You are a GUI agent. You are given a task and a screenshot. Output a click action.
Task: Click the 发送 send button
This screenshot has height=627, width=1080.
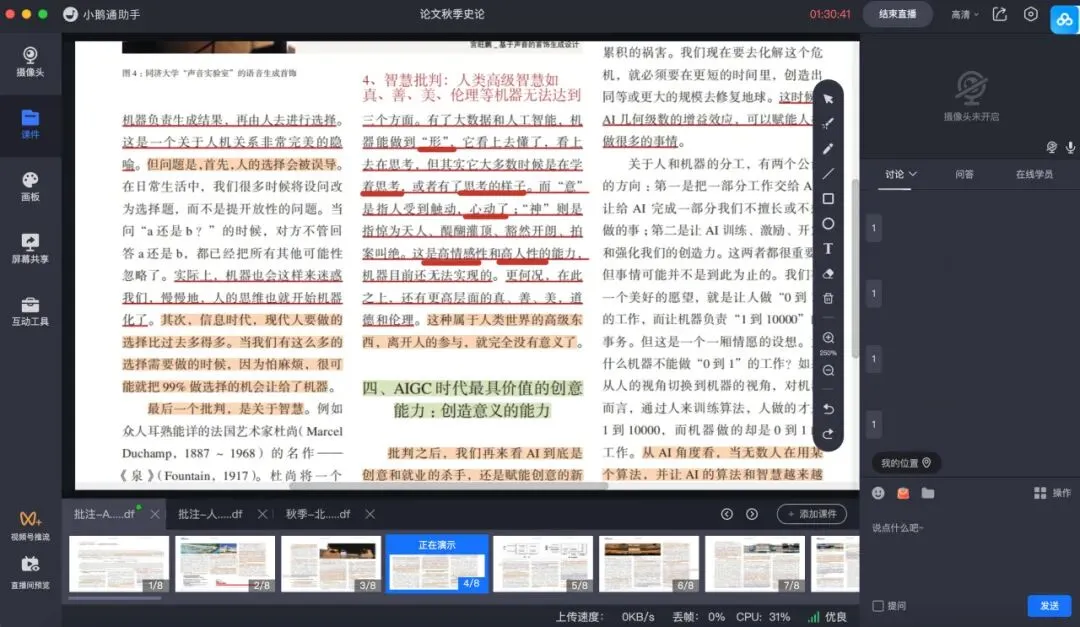(1049, 606)
